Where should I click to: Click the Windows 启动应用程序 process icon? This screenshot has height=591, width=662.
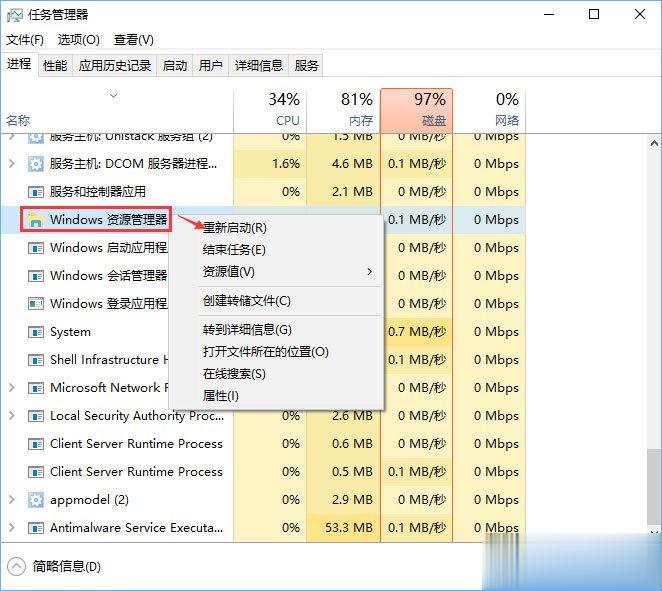click(x=35, y=248)
